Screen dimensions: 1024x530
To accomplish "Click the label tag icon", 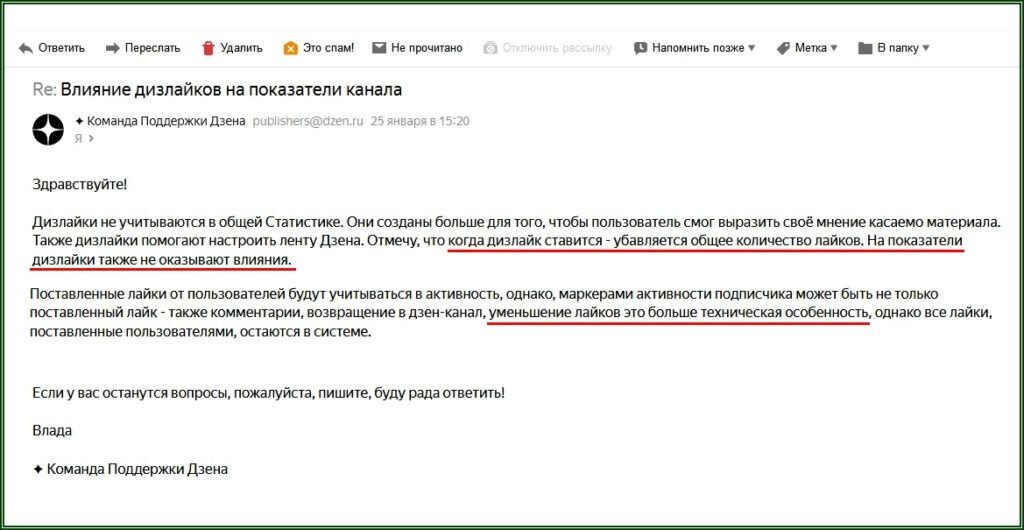I will click(783, 48).
